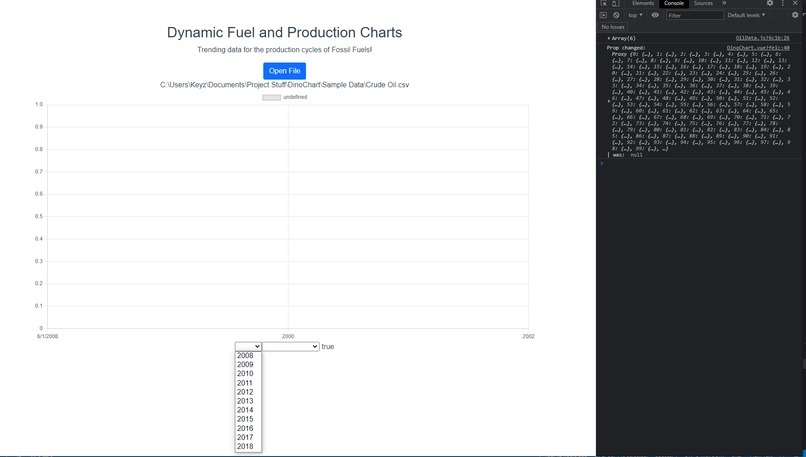Expand the Array(6) log entry
The image size is (806, 457).
609,39
